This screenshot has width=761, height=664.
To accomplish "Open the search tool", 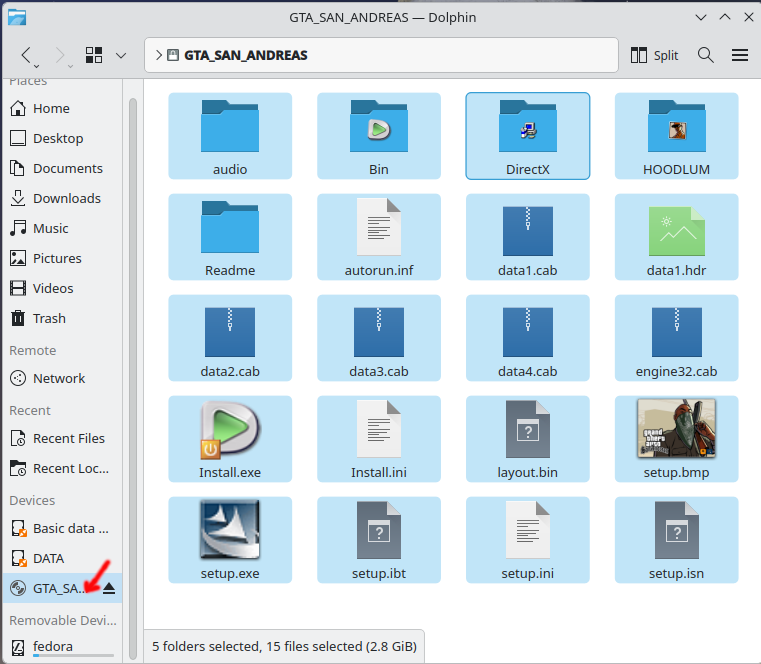I will tap(706, 55).
